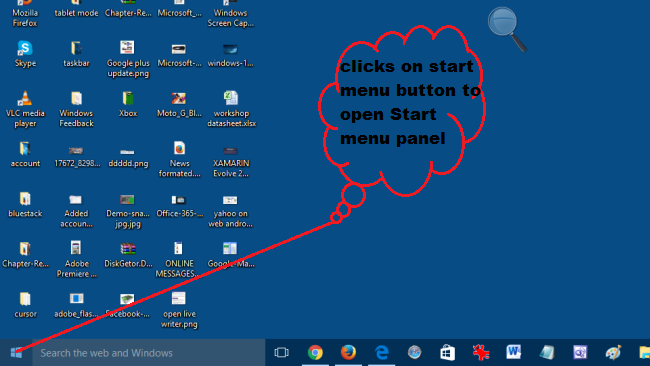
Task: Select the Mozilla Firefox desktop shortcut
Action: click(x=25, y=13)
